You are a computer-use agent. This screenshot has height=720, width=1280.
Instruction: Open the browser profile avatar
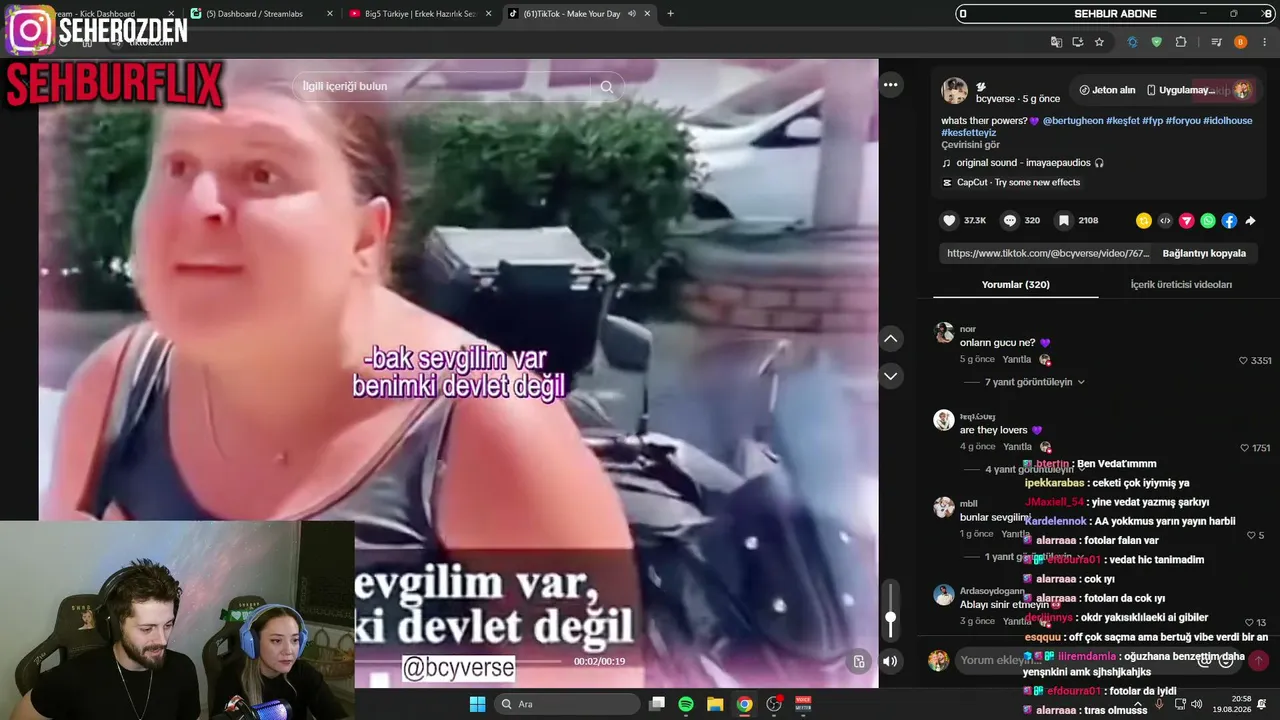tap(1240, 42)
